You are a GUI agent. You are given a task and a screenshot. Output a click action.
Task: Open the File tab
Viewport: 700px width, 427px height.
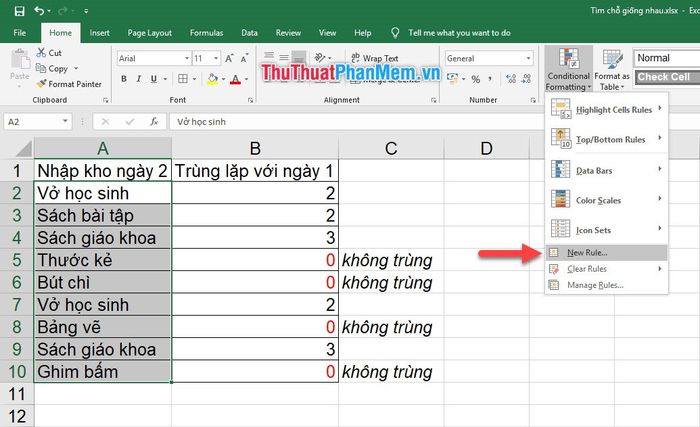[x=20, y=33]
